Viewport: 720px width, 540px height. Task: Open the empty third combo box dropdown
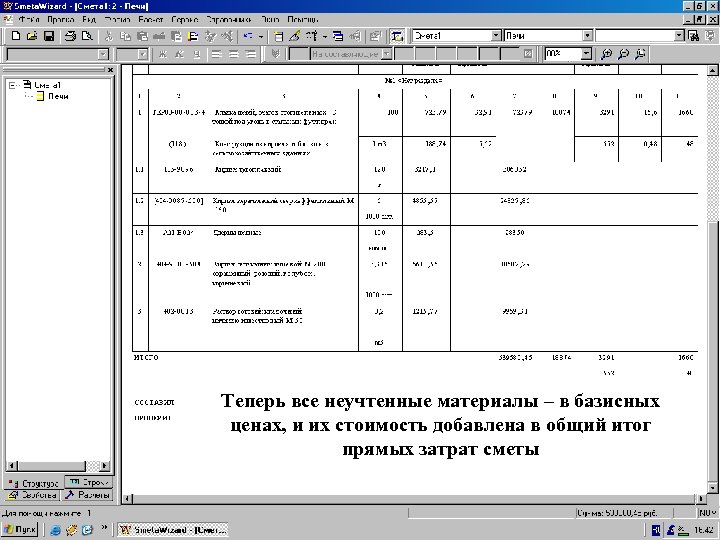(679, 36)
